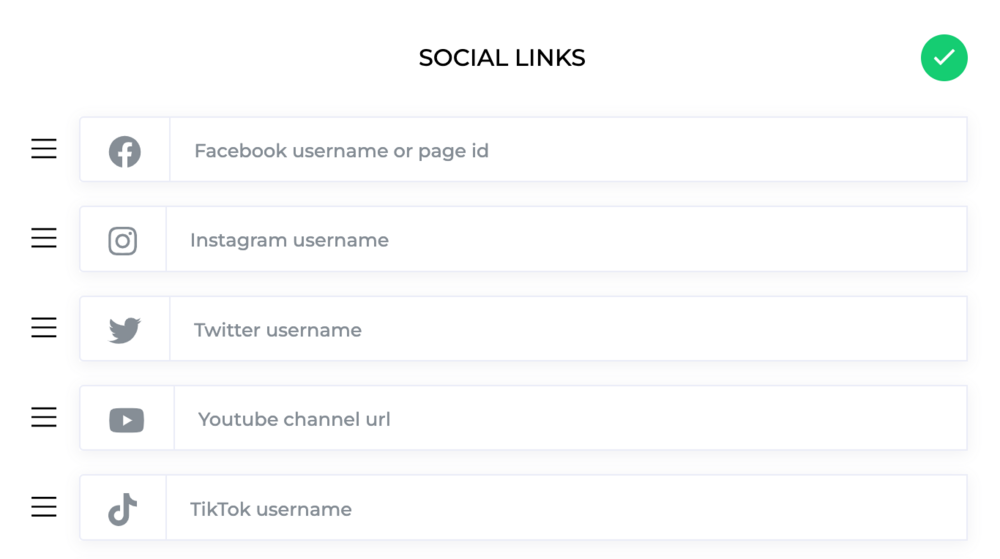
Task: Click the "Instagram username" placeholder text
Action: tap(289, 240)
